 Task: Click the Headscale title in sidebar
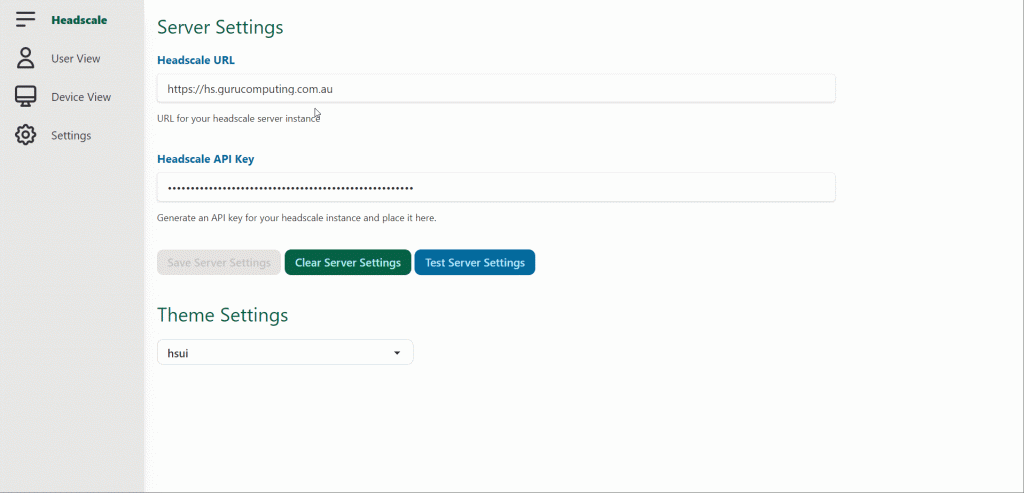[x=79, y=20]
